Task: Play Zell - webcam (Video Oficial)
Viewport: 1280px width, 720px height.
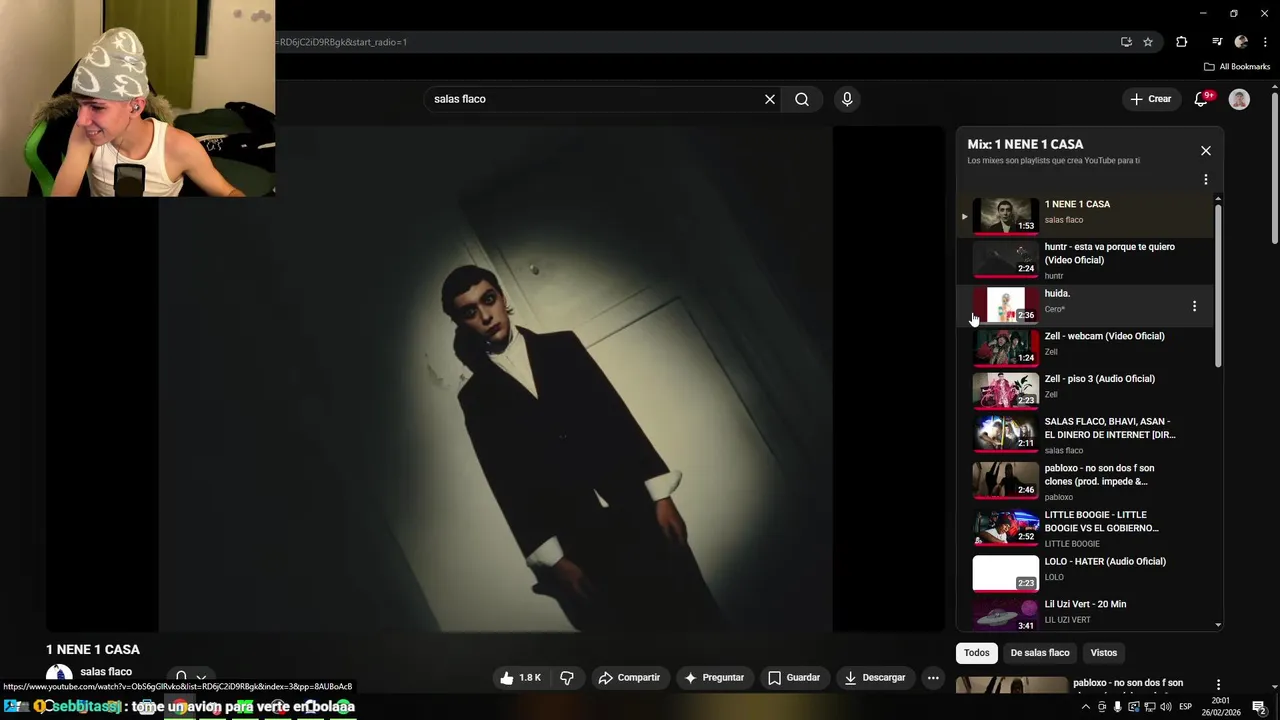Action: (x=1086, y=347)
